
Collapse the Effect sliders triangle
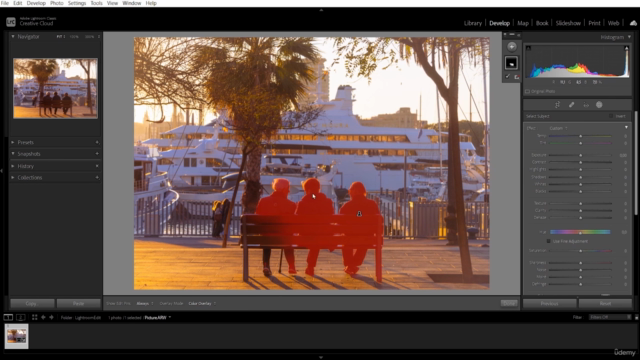626,128
